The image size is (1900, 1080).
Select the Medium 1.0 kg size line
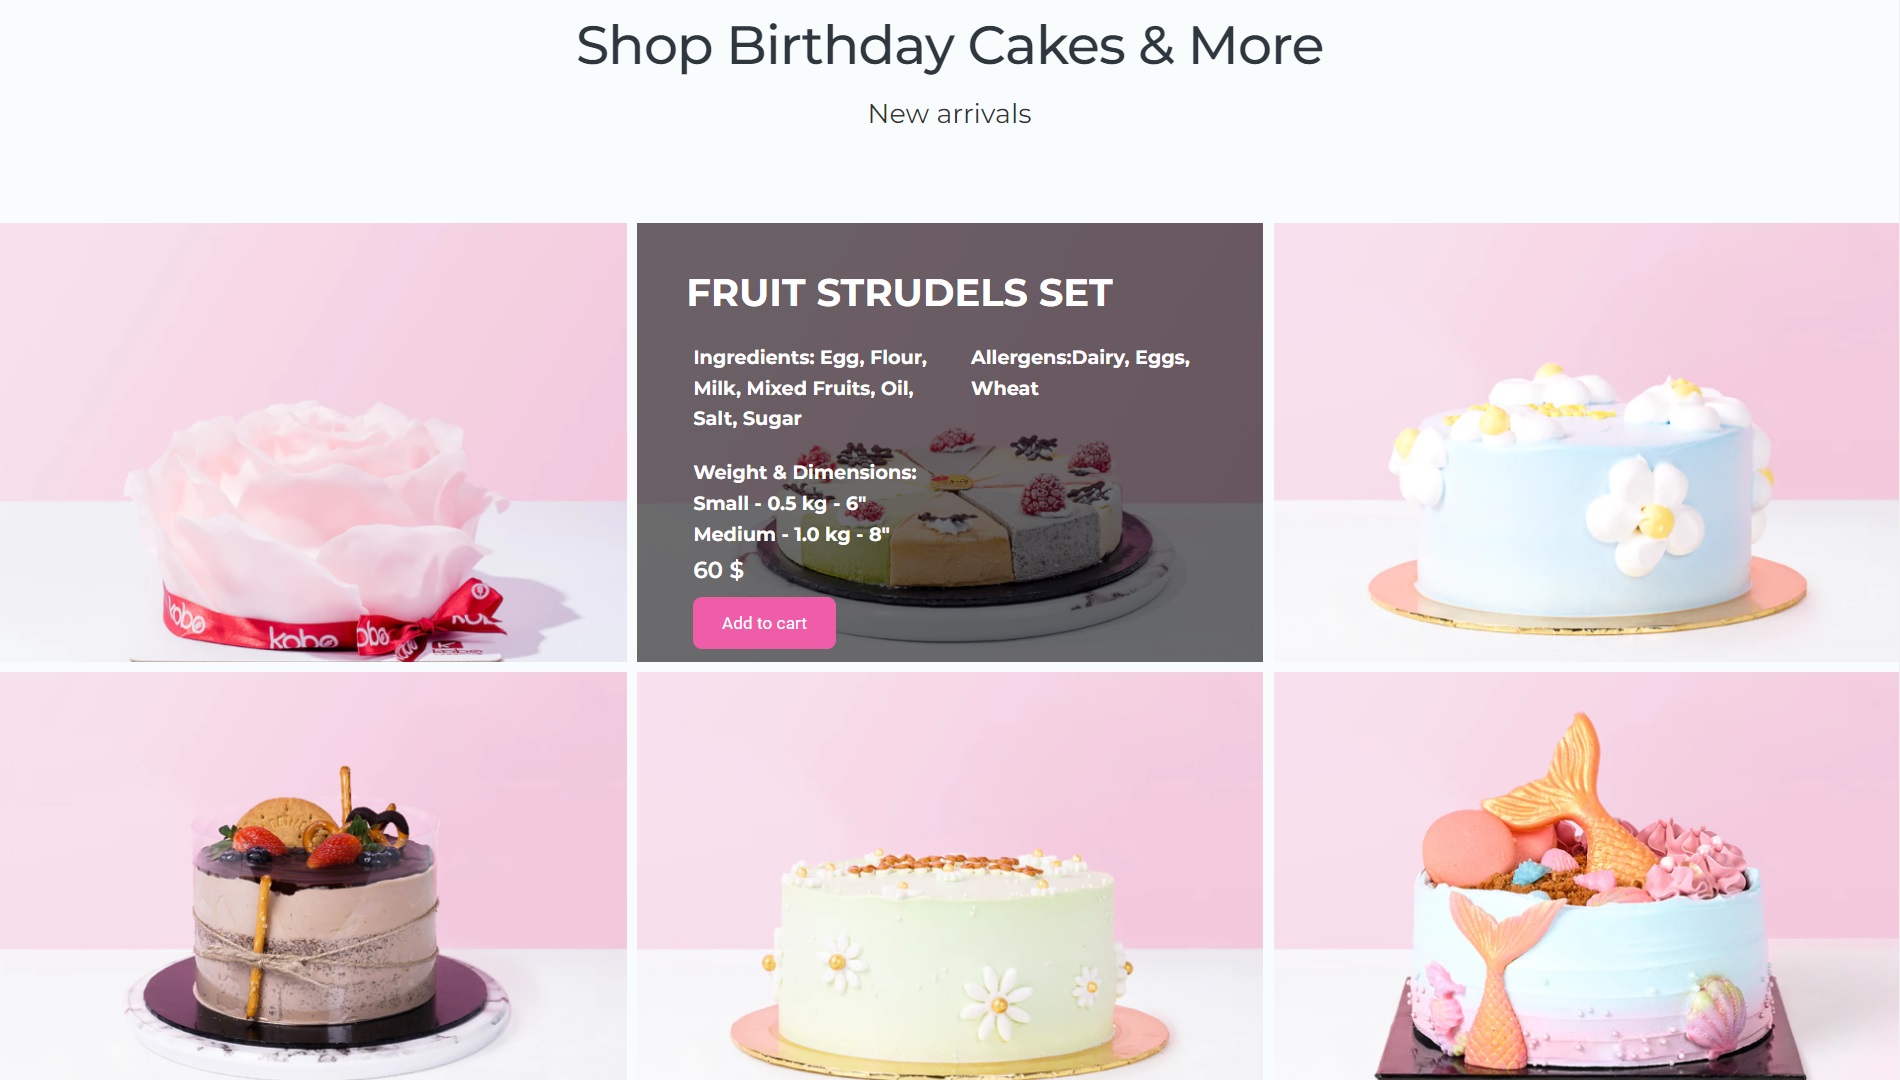[791, 534]
